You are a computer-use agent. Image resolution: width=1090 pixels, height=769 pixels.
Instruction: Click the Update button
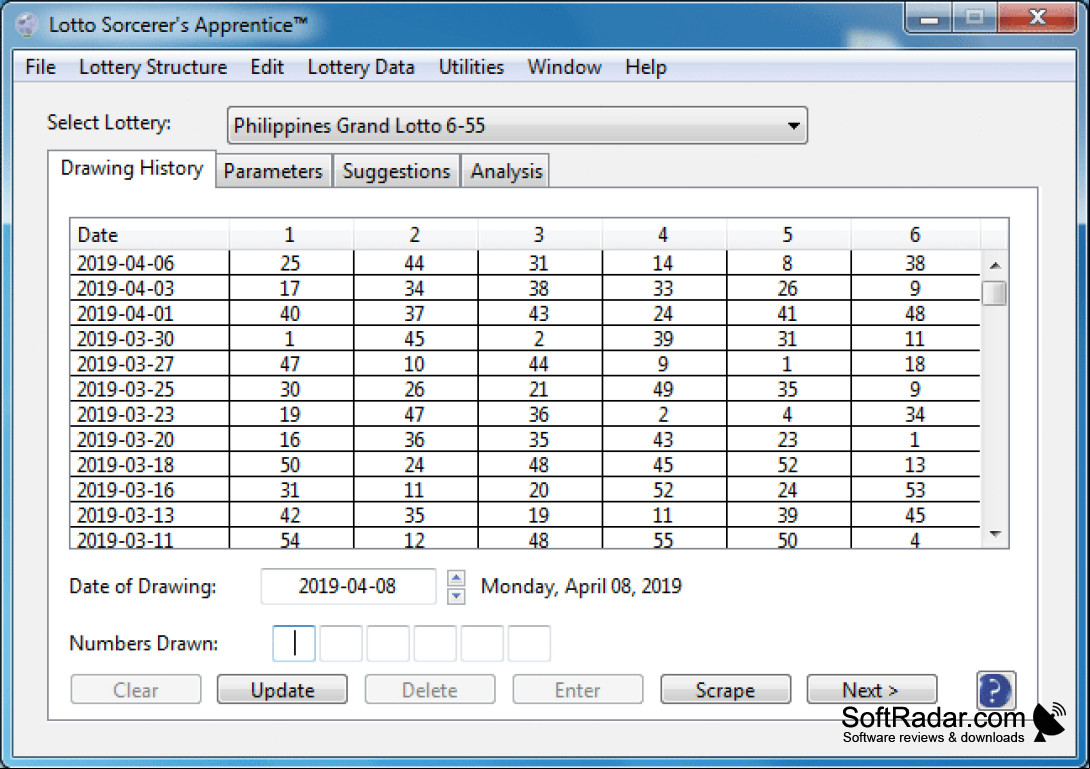282,690
